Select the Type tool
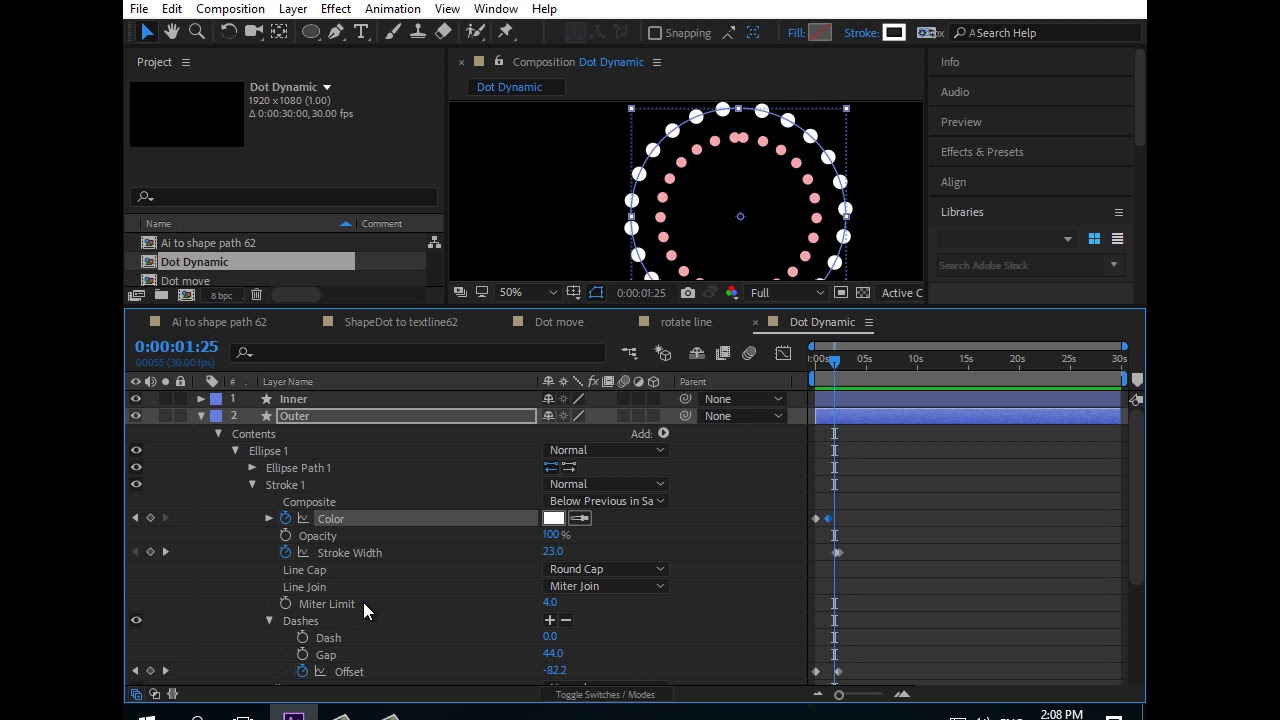This screenshot has width=1280, height=720. [x=361, y=32]
